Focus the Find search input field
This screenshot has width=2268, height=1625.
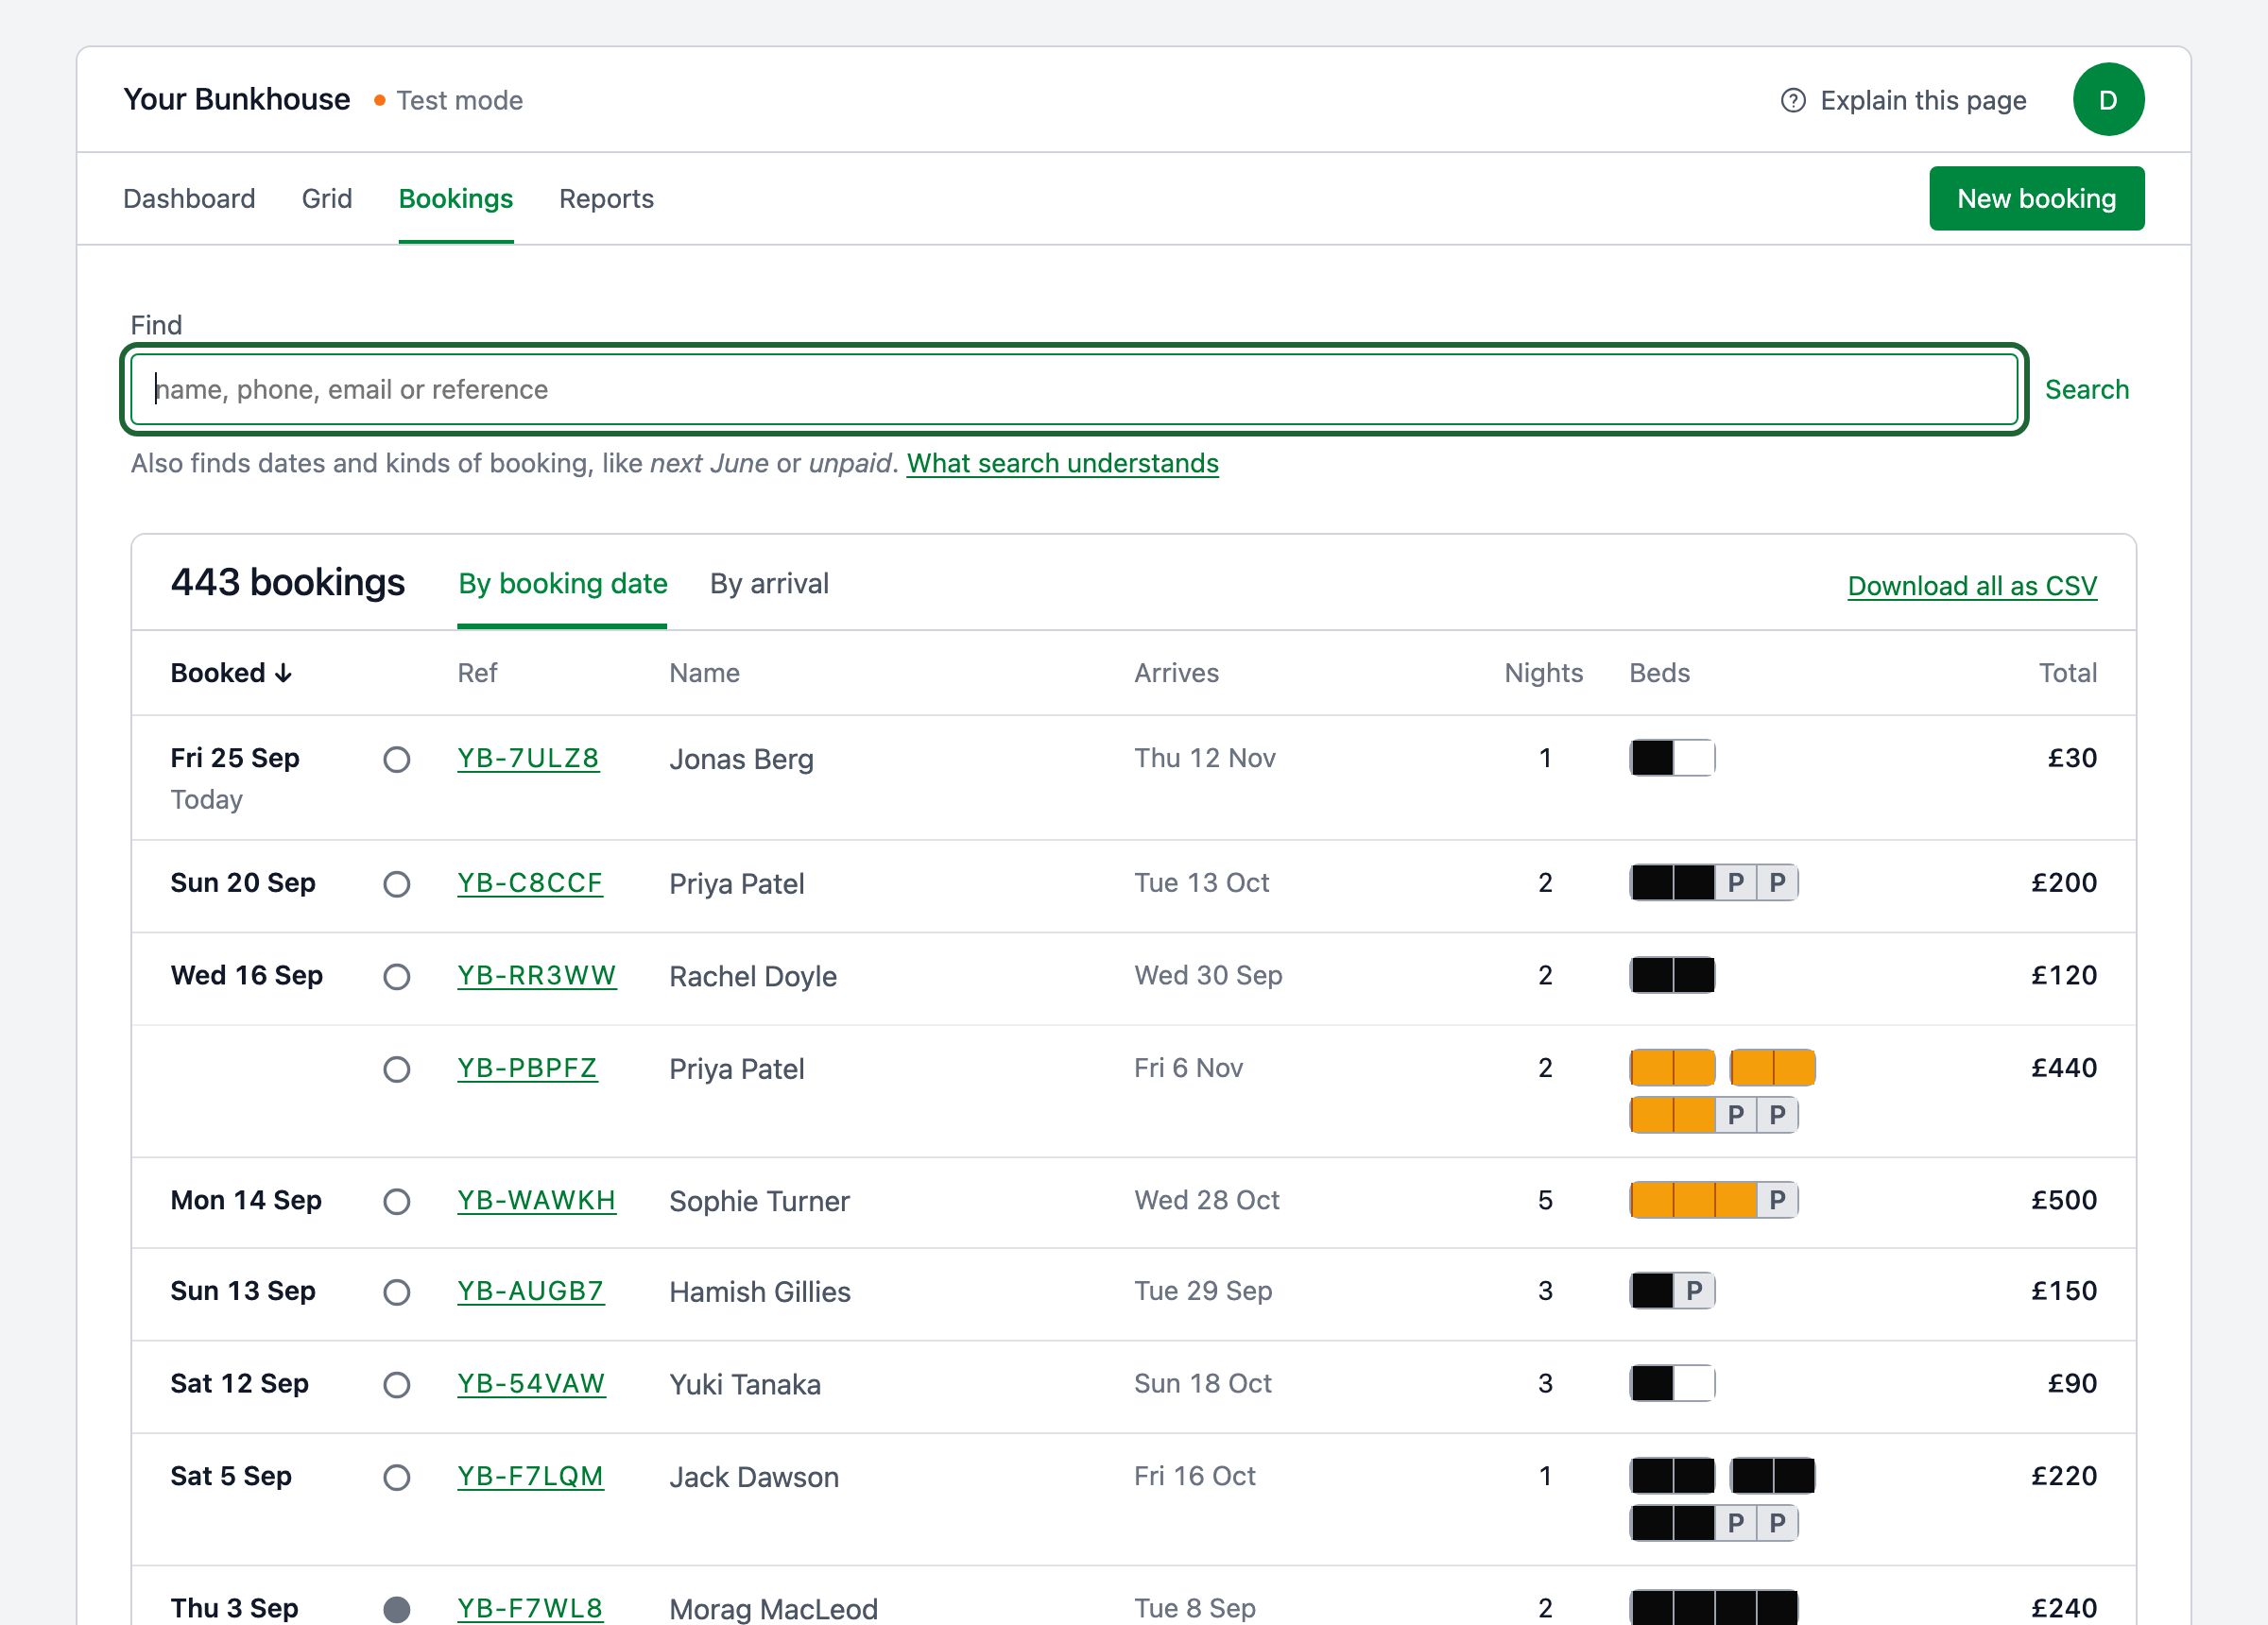tap(1074, 390)
